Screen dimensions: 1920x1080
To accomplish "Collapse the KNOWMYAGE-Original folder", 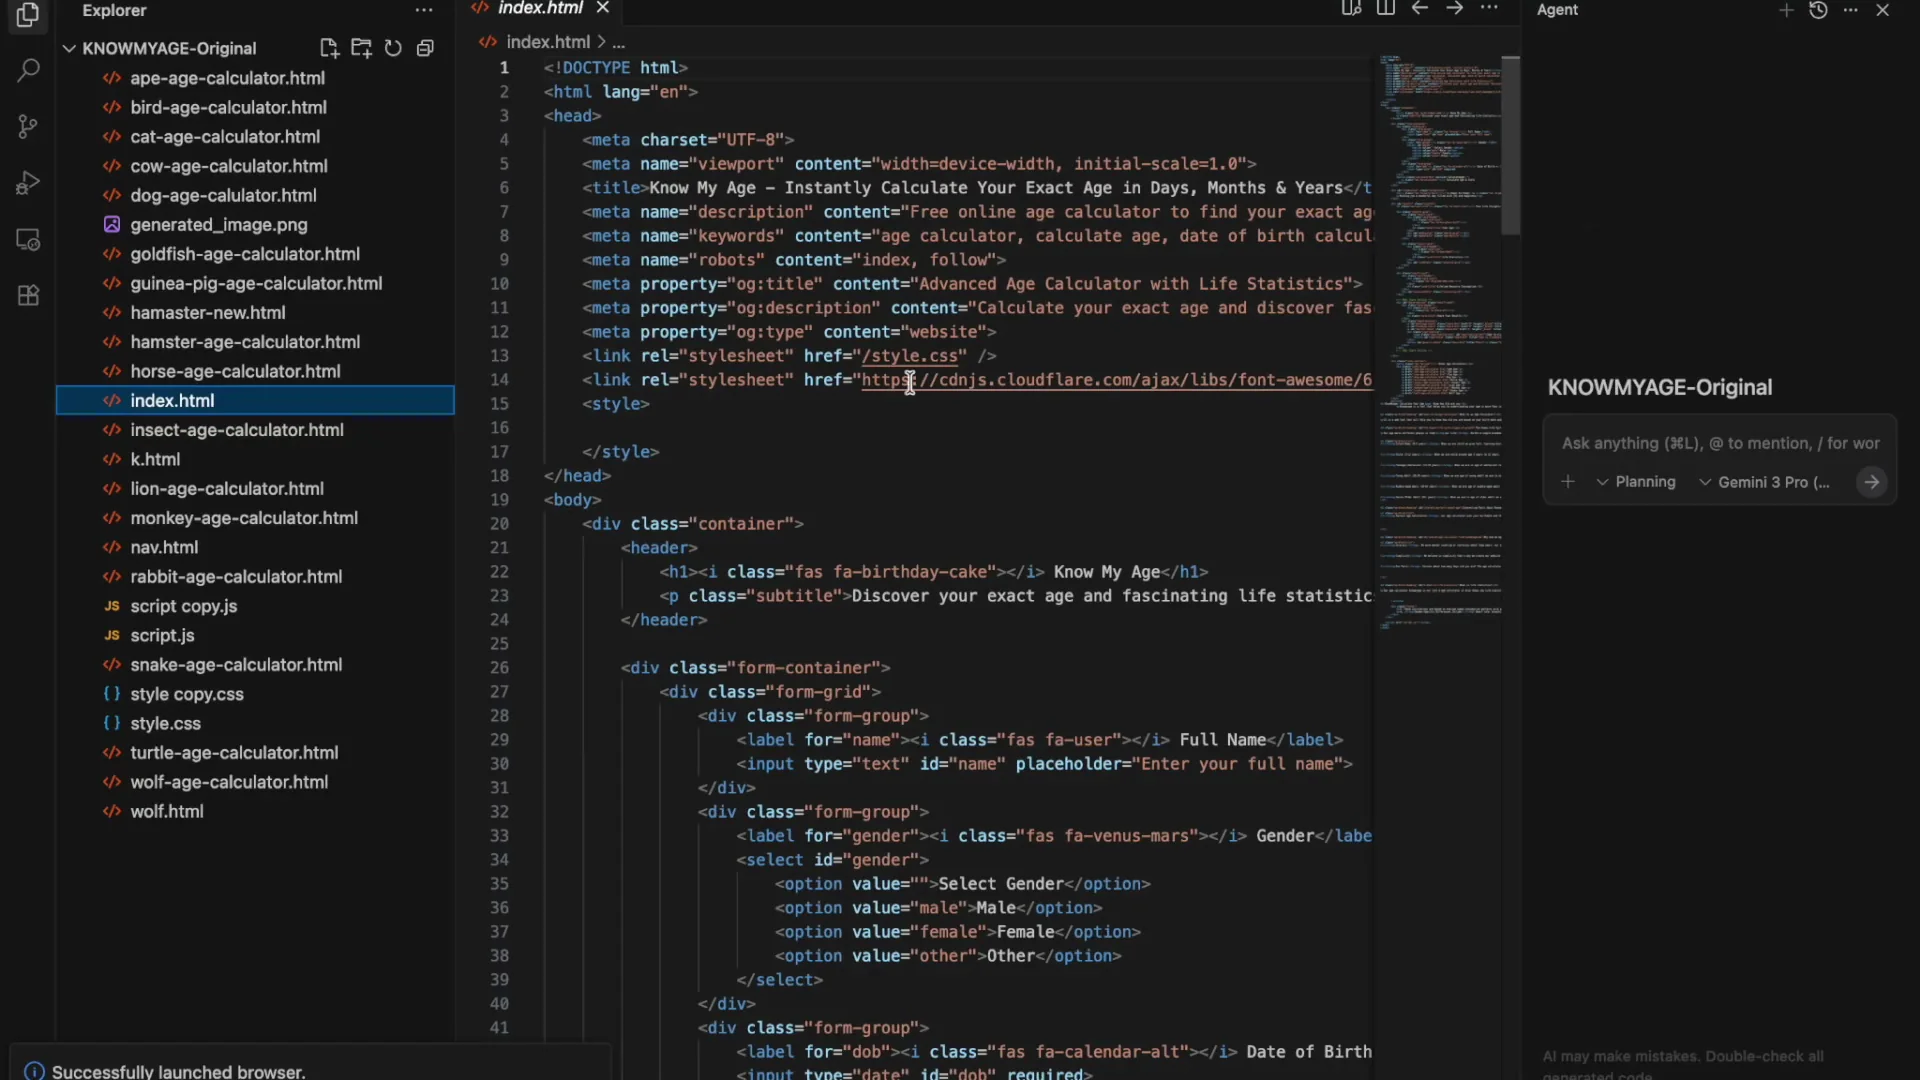I will [x=69, y=48].
